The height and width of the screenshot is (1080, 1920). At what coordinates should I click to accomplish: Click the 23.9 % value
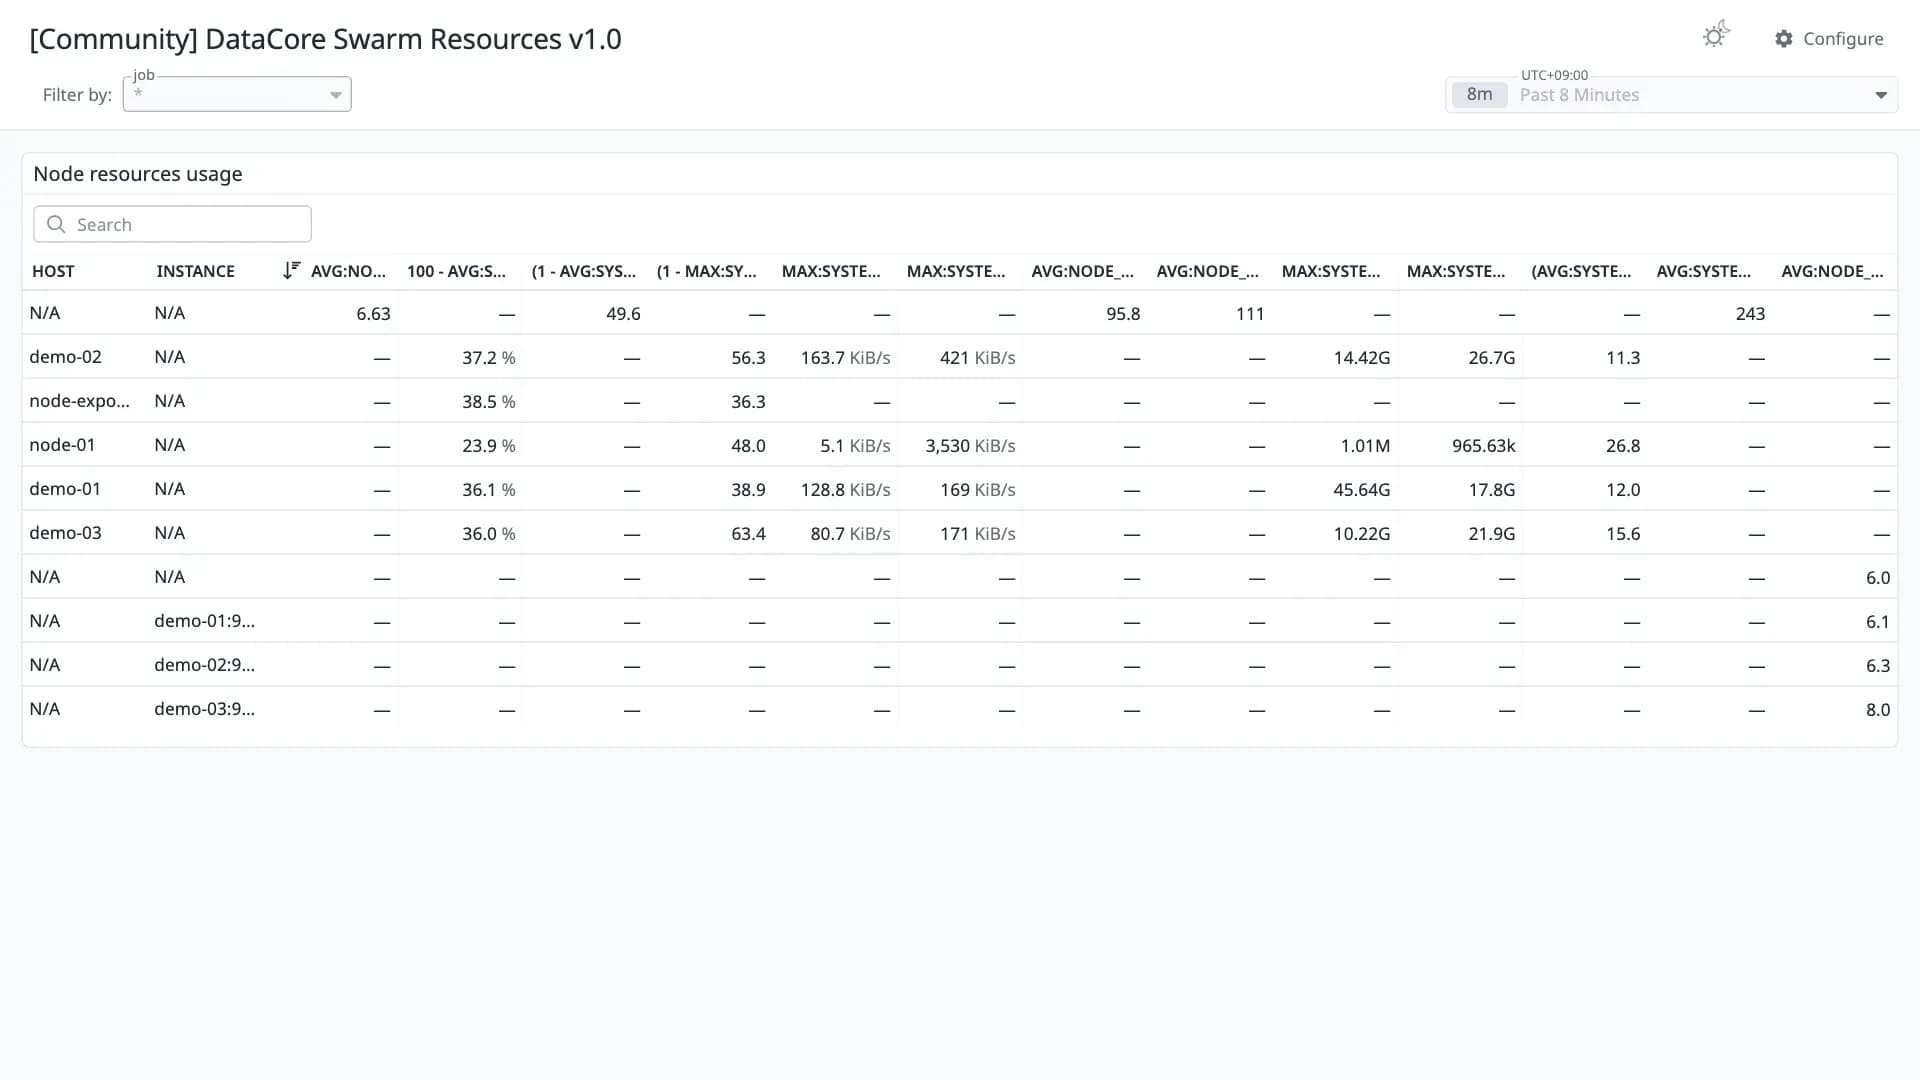[x=488, y=446]
